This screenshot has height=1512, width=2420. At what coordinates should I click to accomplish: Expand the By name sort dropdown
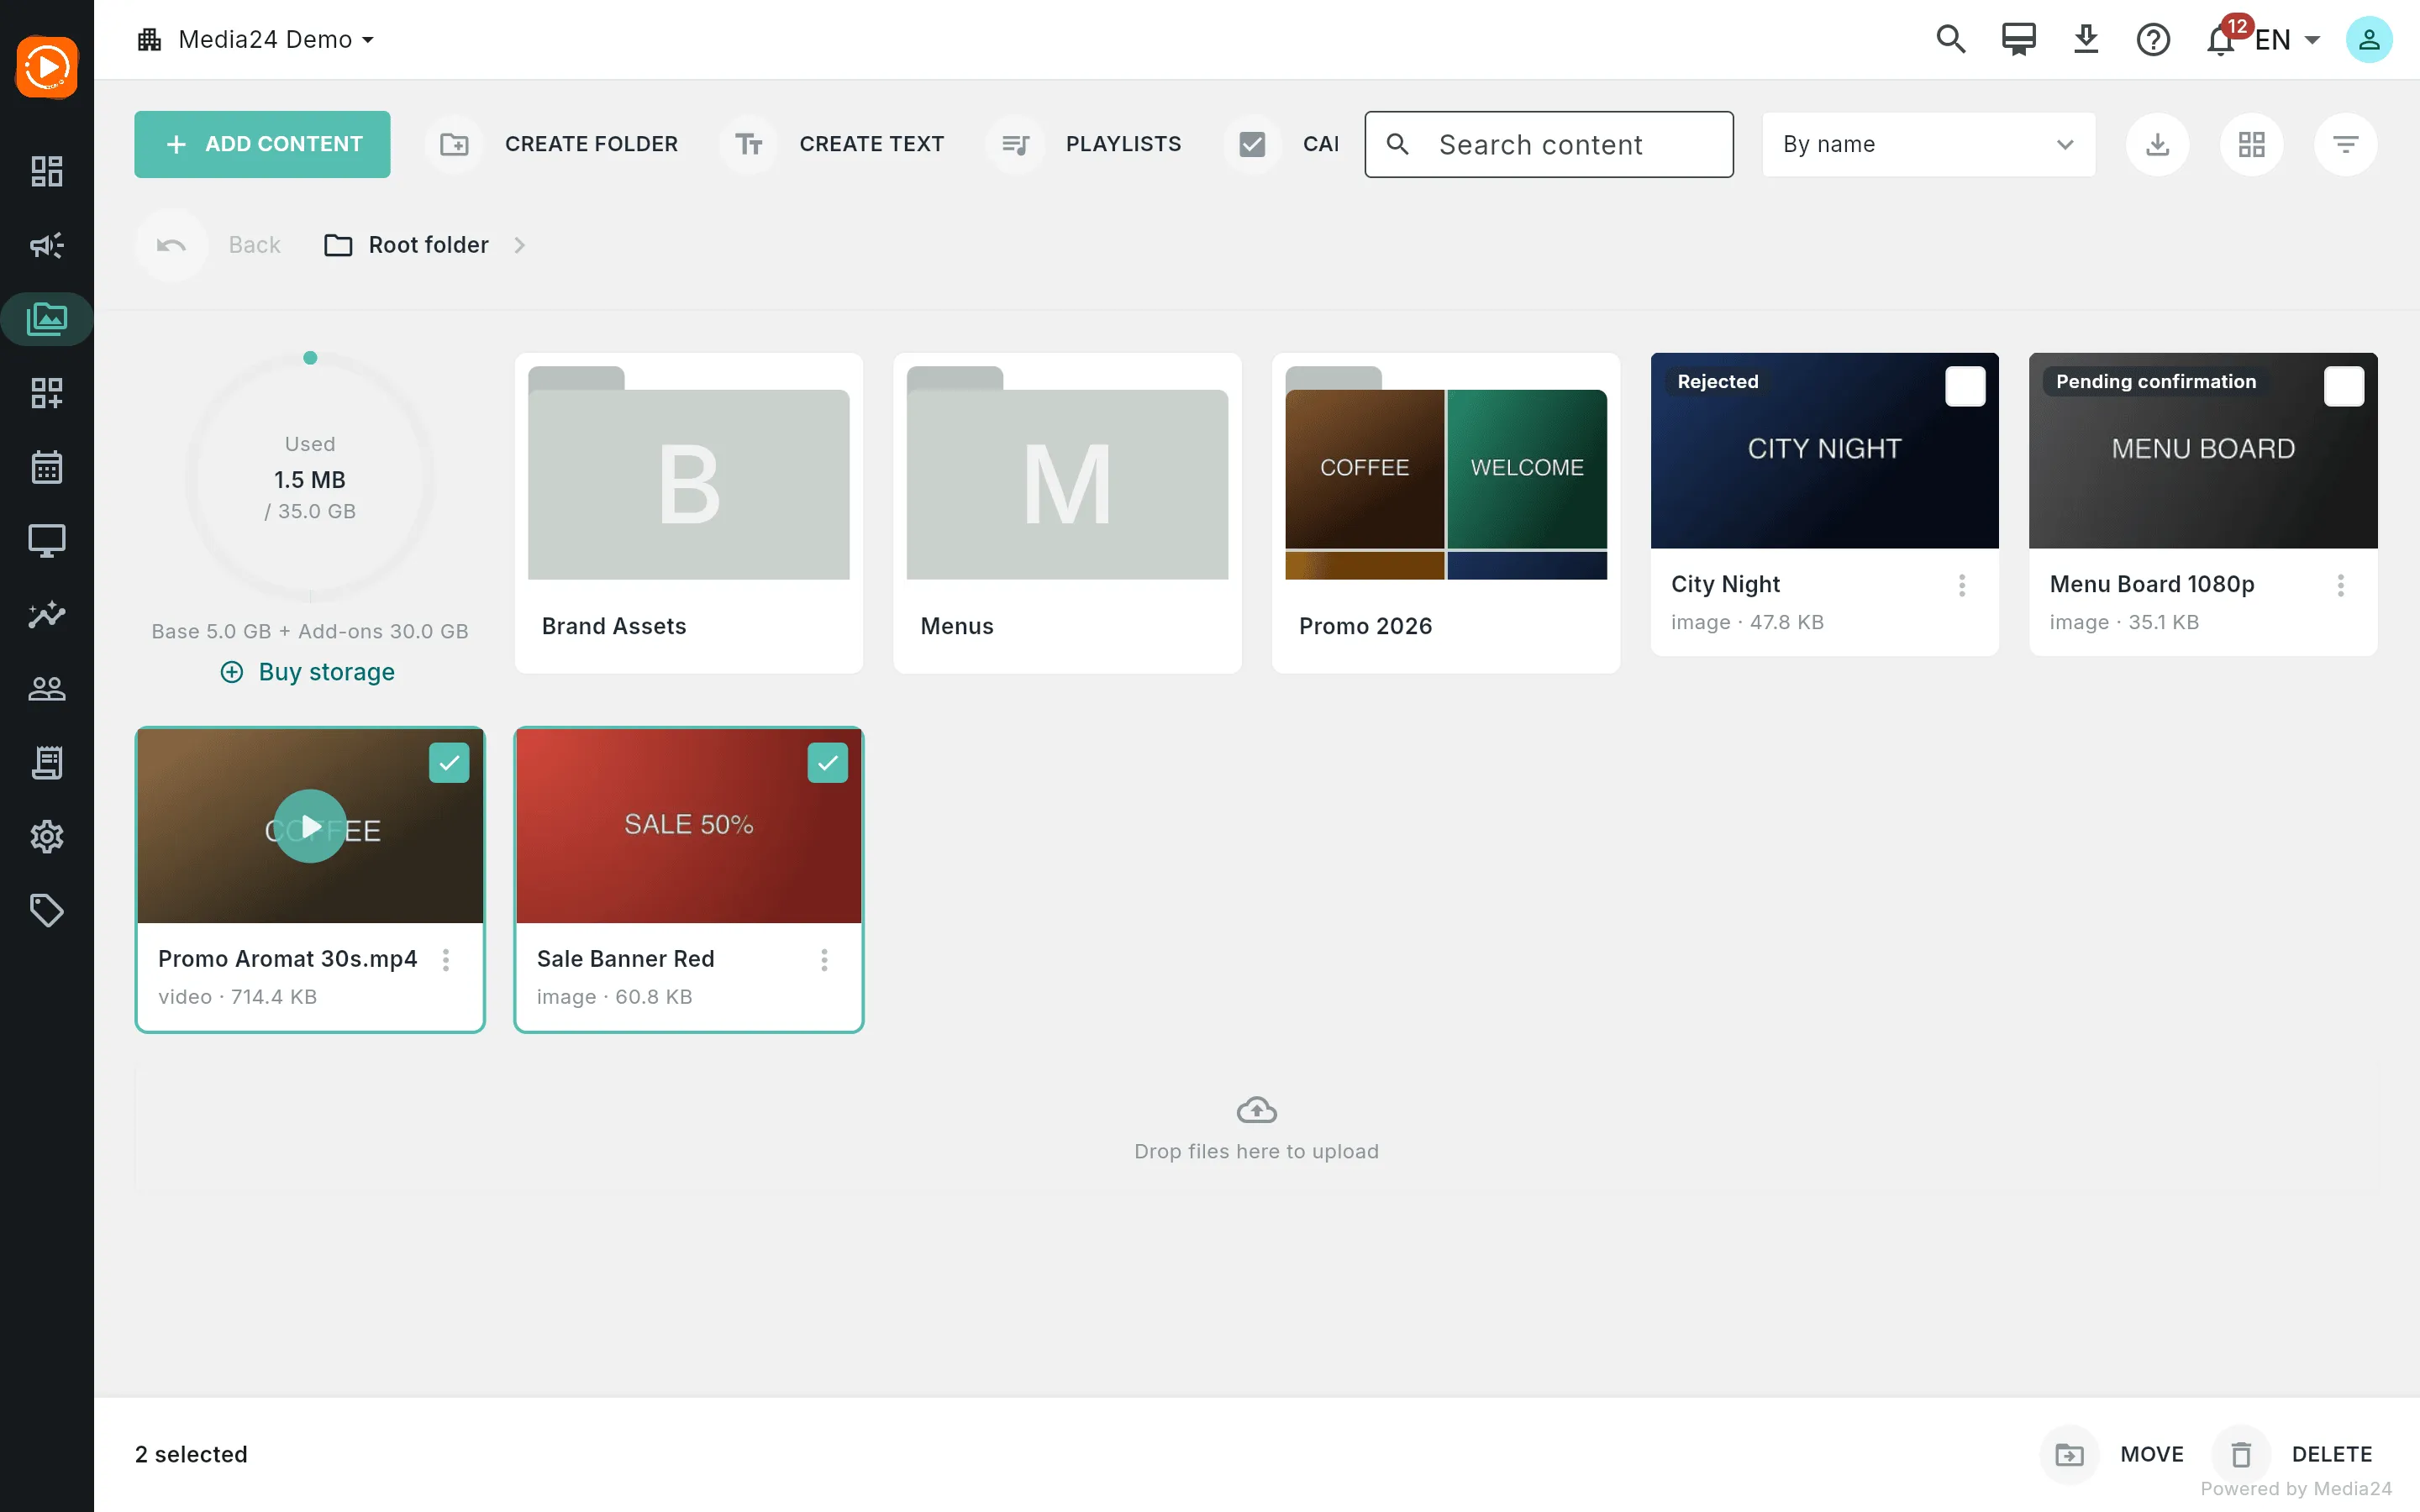1928,144
